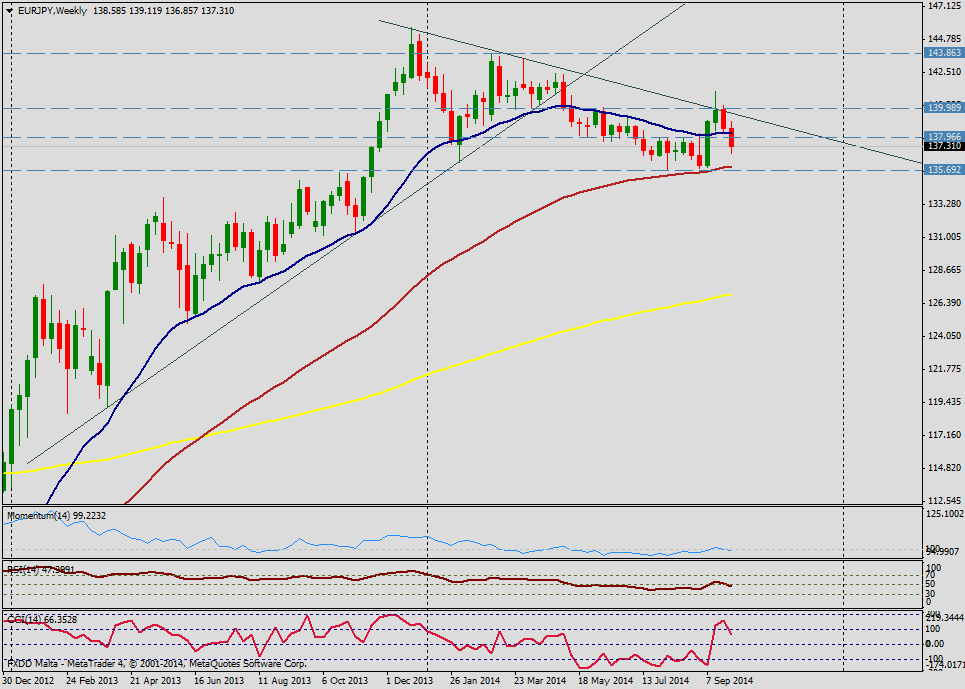Click the 1 Dec 2013 date label
The height and width of the screenshot is (689, 965).
tap(412, 680)
